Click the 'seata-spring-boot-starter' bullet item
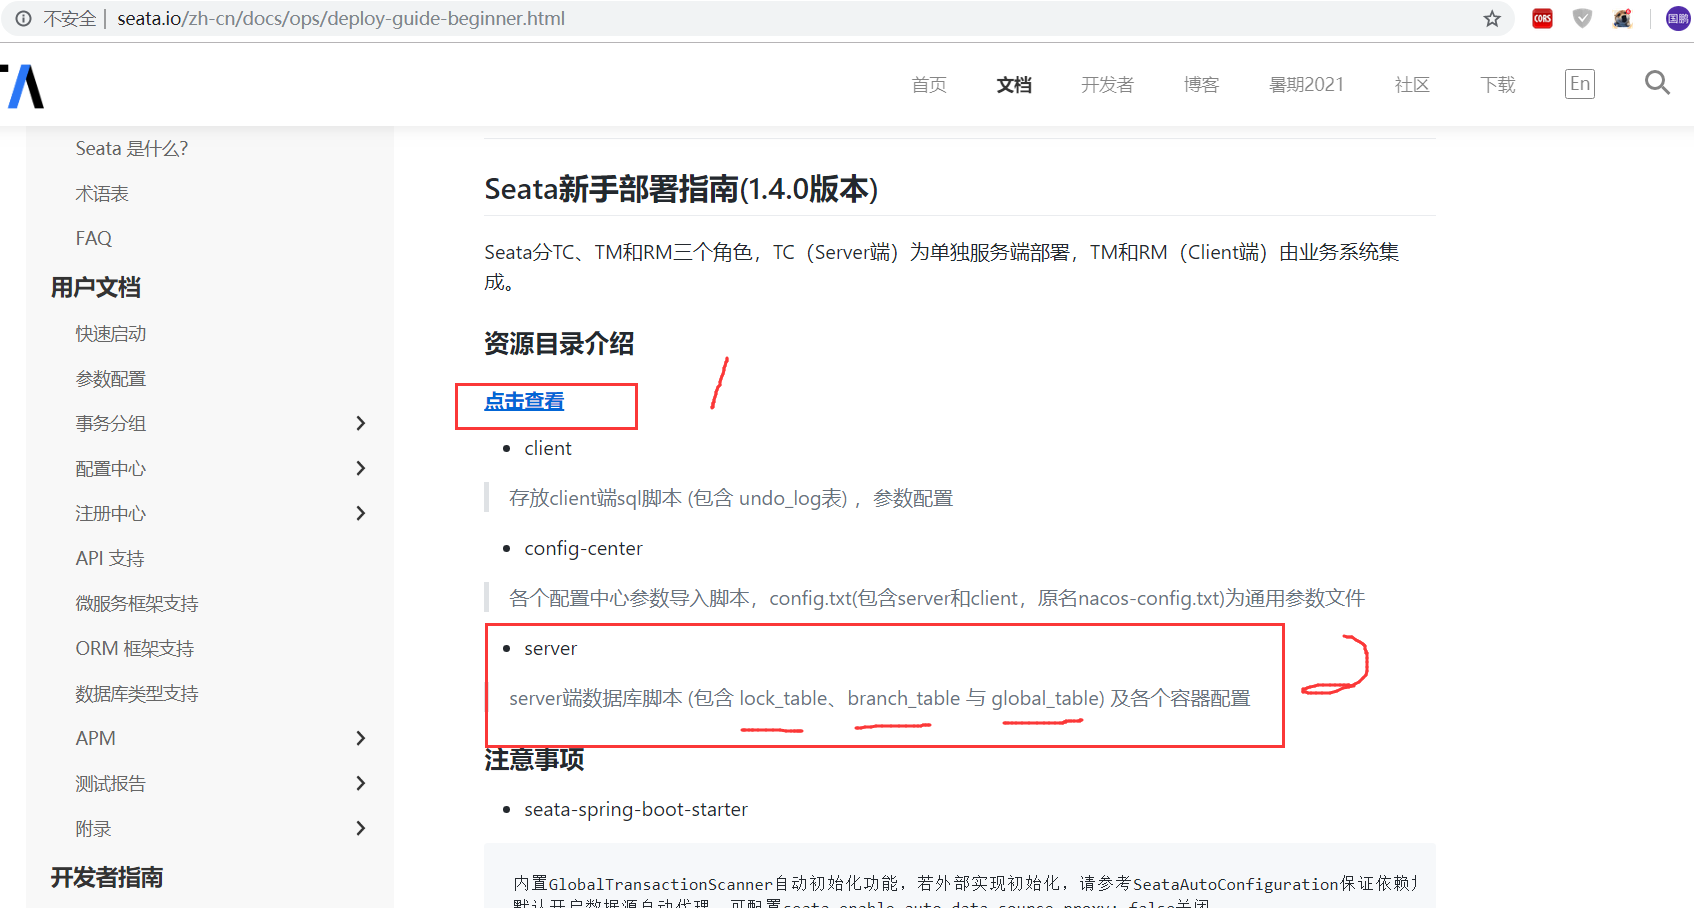Screen dimensions: 1694x908 coord(636,810)
